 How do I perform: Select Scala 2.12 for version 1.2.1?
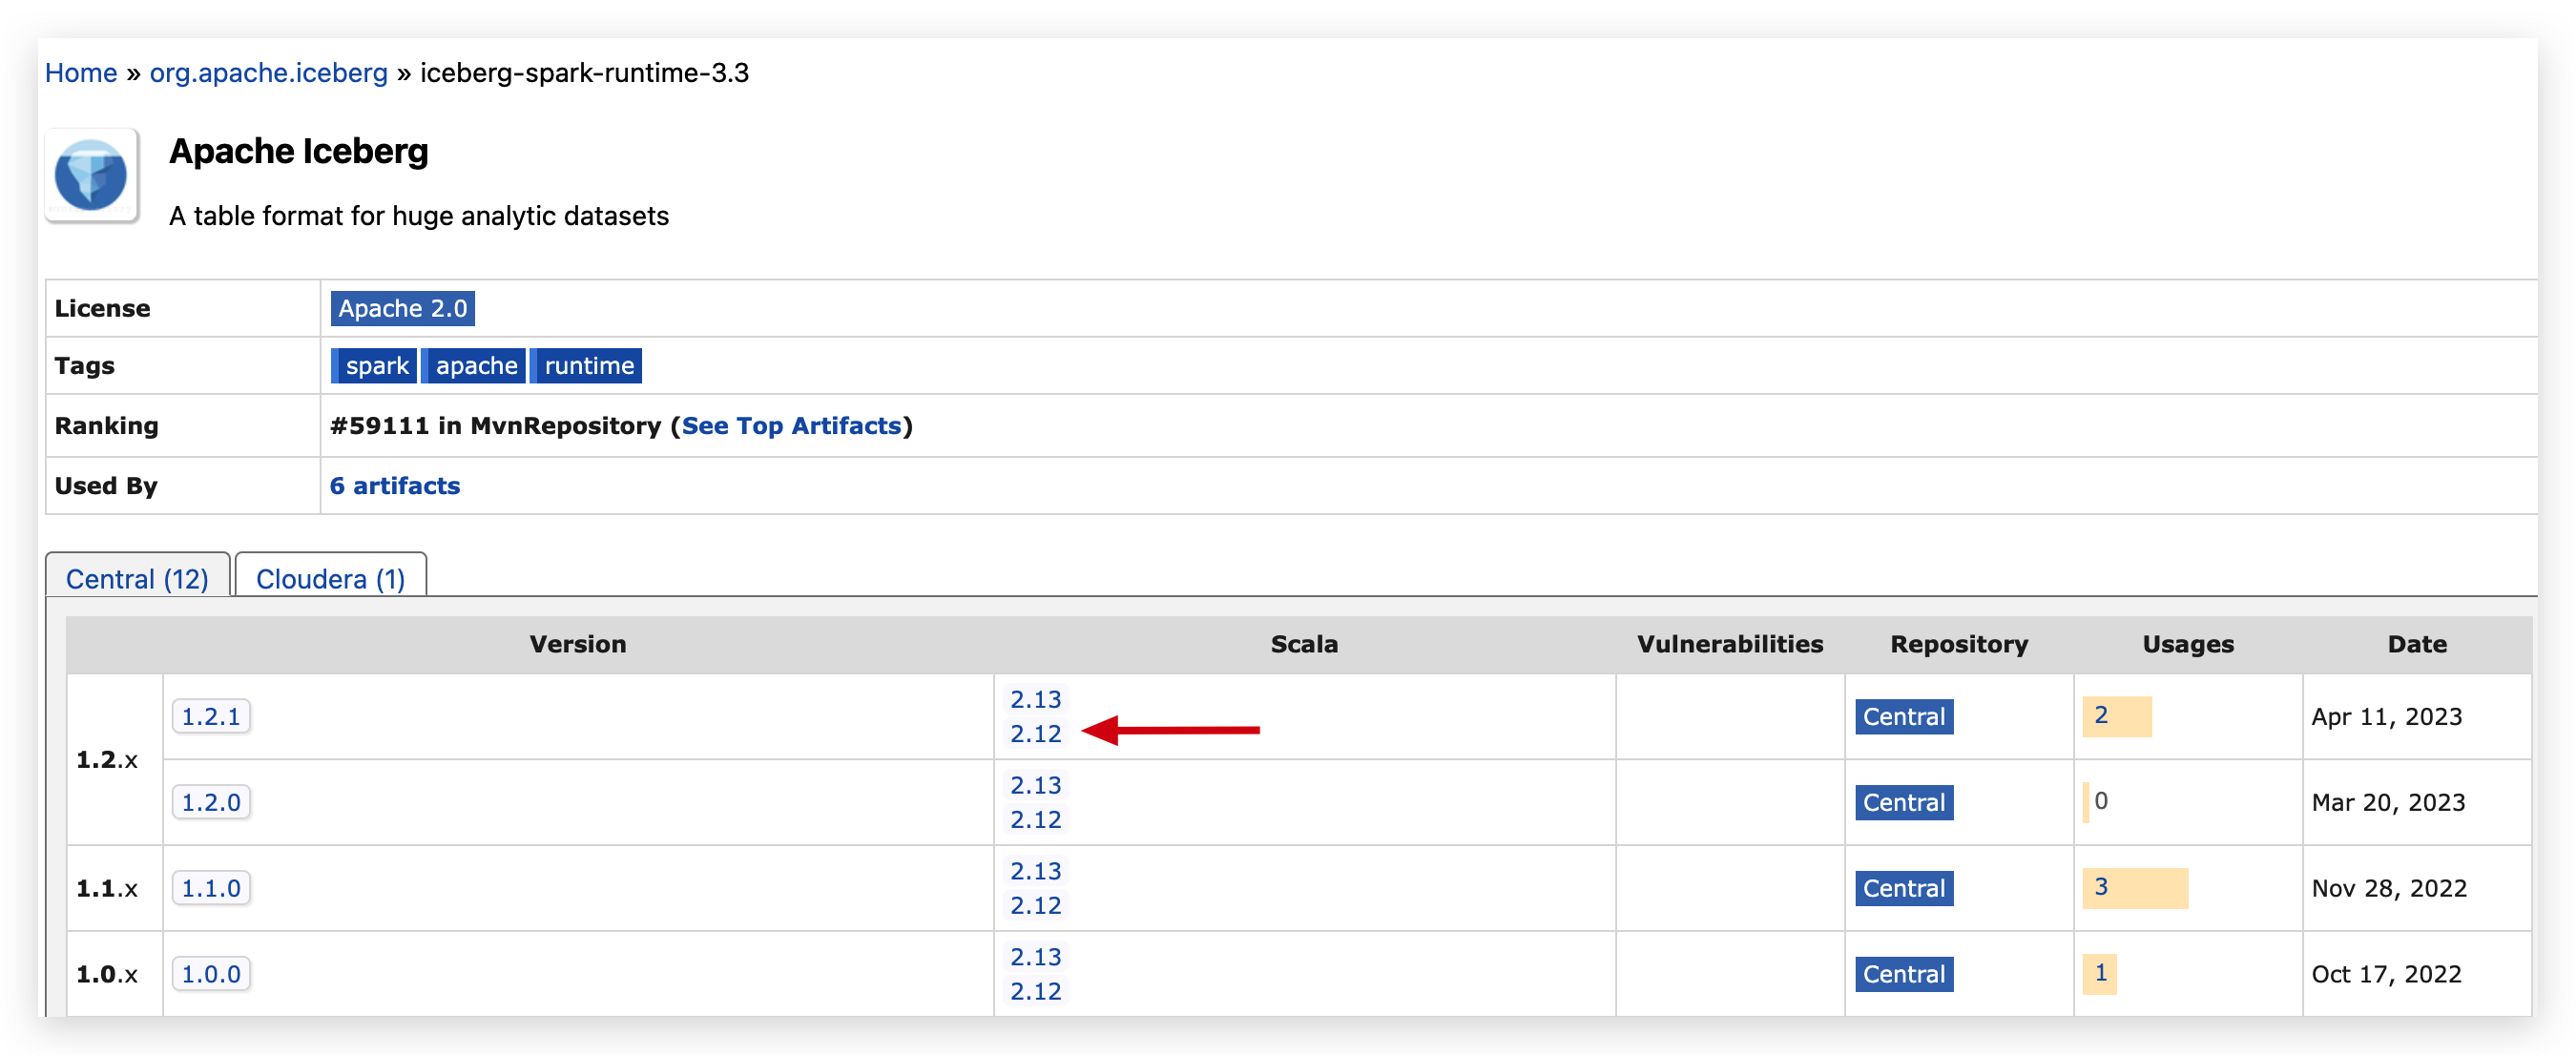coord(1036,733)
